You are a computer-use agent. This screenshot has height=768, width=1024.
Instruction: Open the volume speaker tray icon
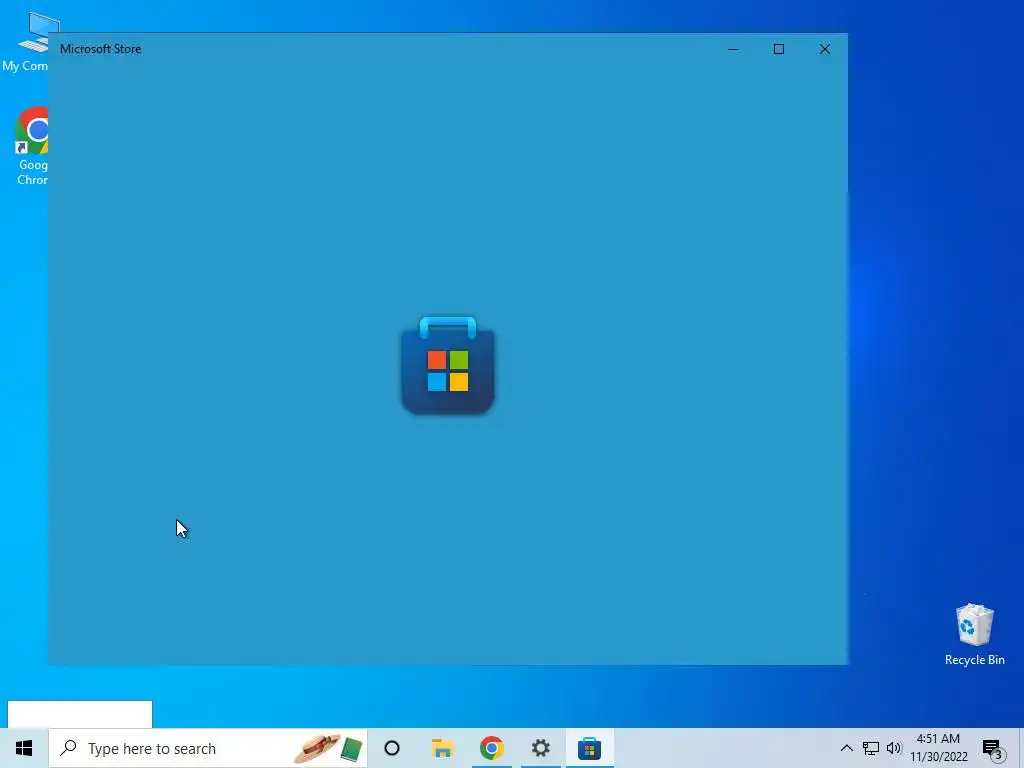pyautogui.click(x=894, y=748)
